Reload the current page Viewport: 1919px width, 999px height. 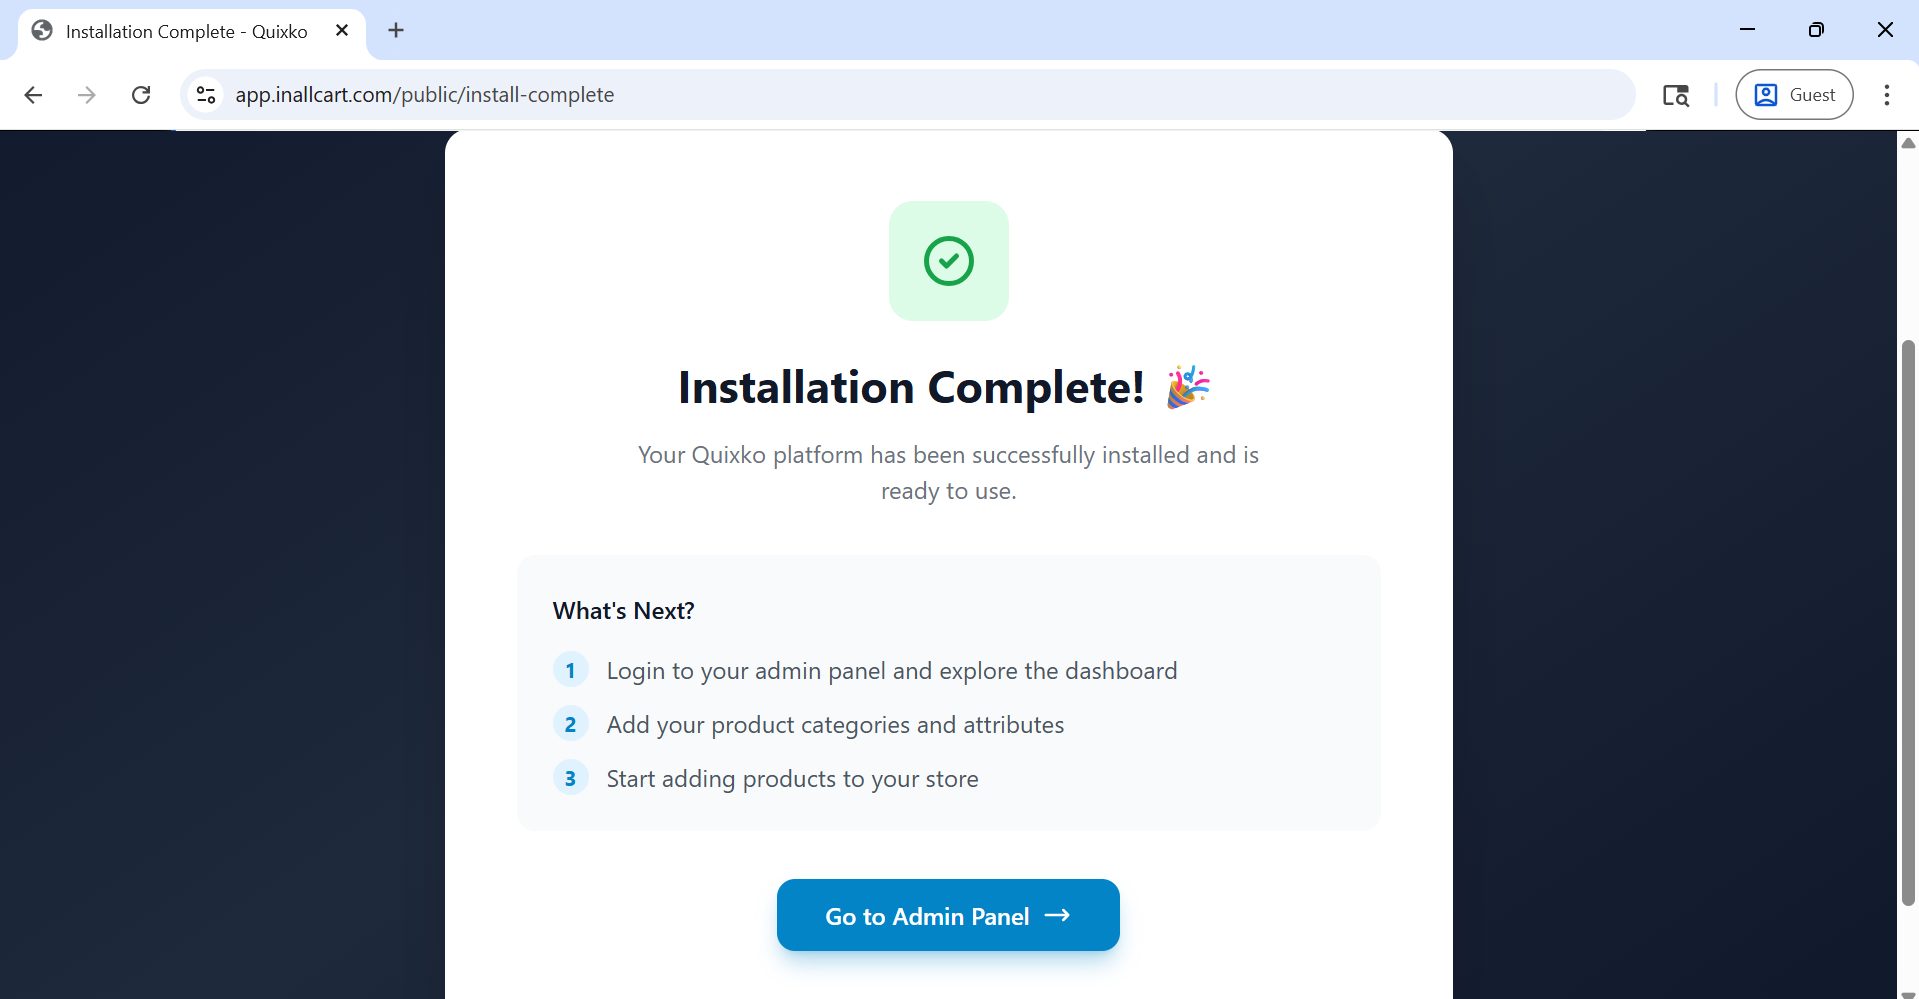click(141, 95)
